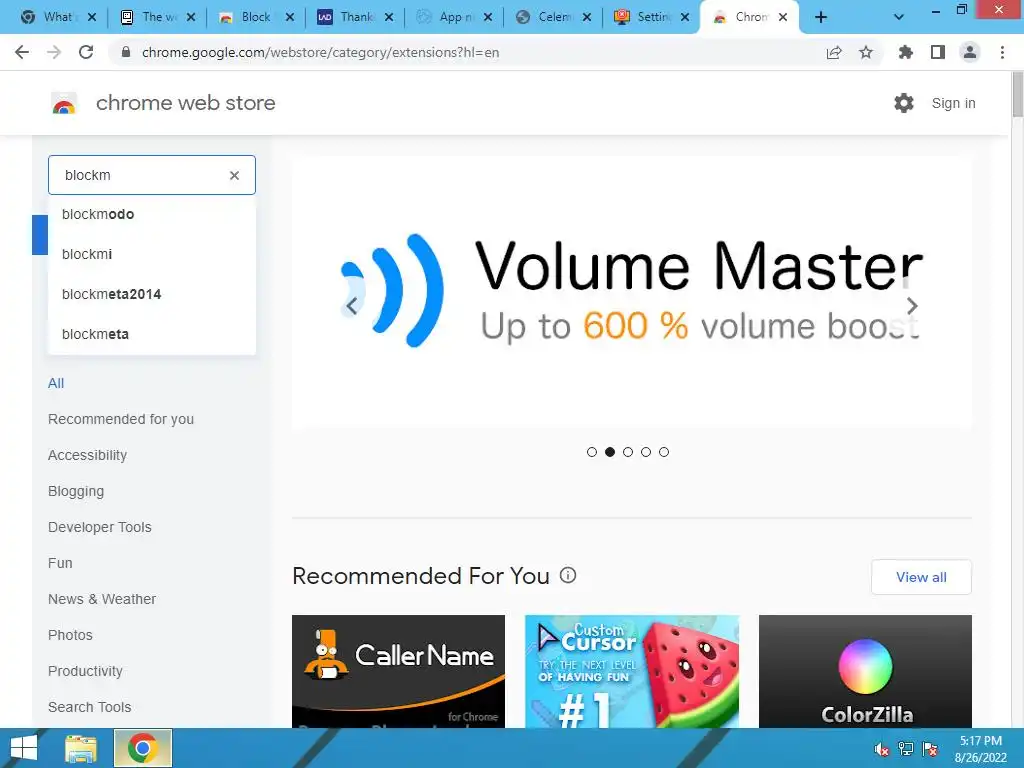Open Chrome three-dot menu
Image resolution: width=1024 pixels, height=768 pixels.
1002,52
